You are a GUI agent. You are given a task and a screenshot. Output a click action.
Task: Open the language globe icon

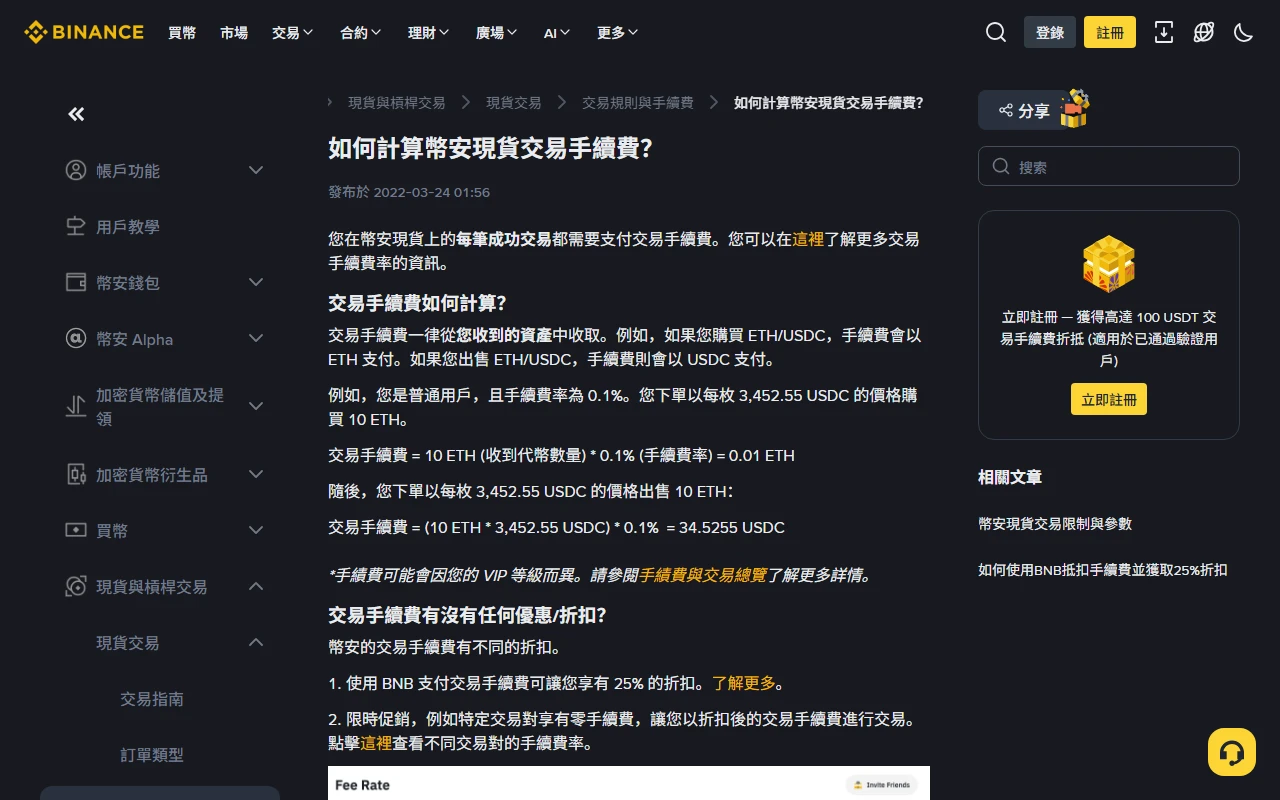click(1204, 32)
